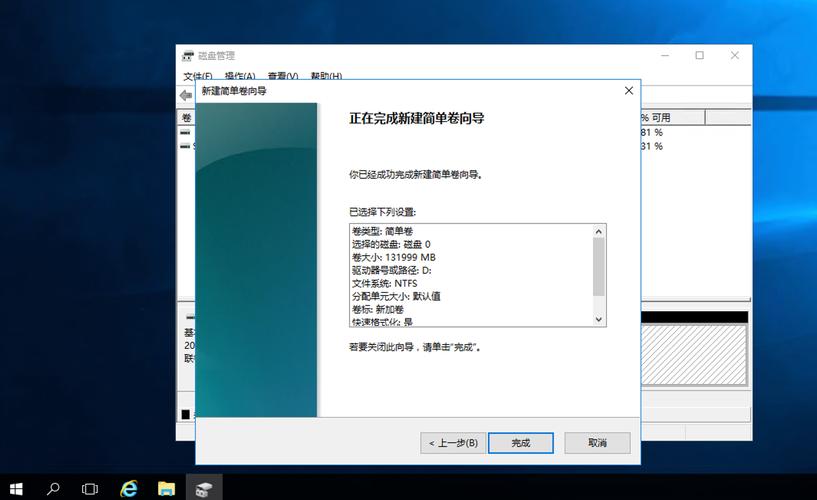The height and width of the screenshot is (500, 817).
Task: Close the 磁盘管理 window
Action: point(735,55)
